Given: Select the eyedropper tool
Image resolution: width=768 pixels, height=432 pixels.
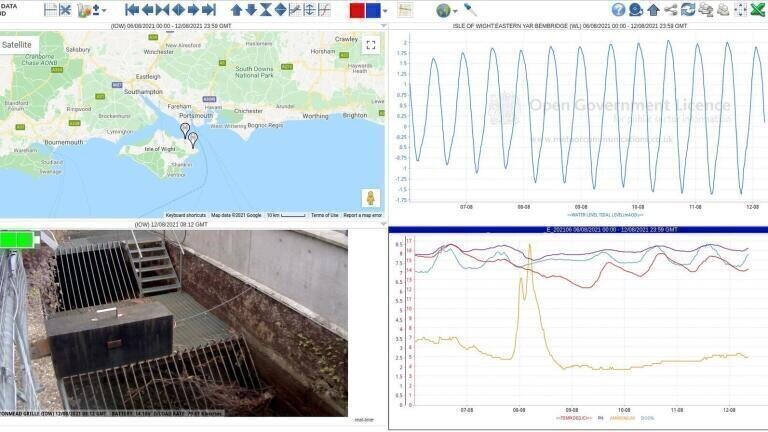Looking at the screenshot, I should pos(470,10).
